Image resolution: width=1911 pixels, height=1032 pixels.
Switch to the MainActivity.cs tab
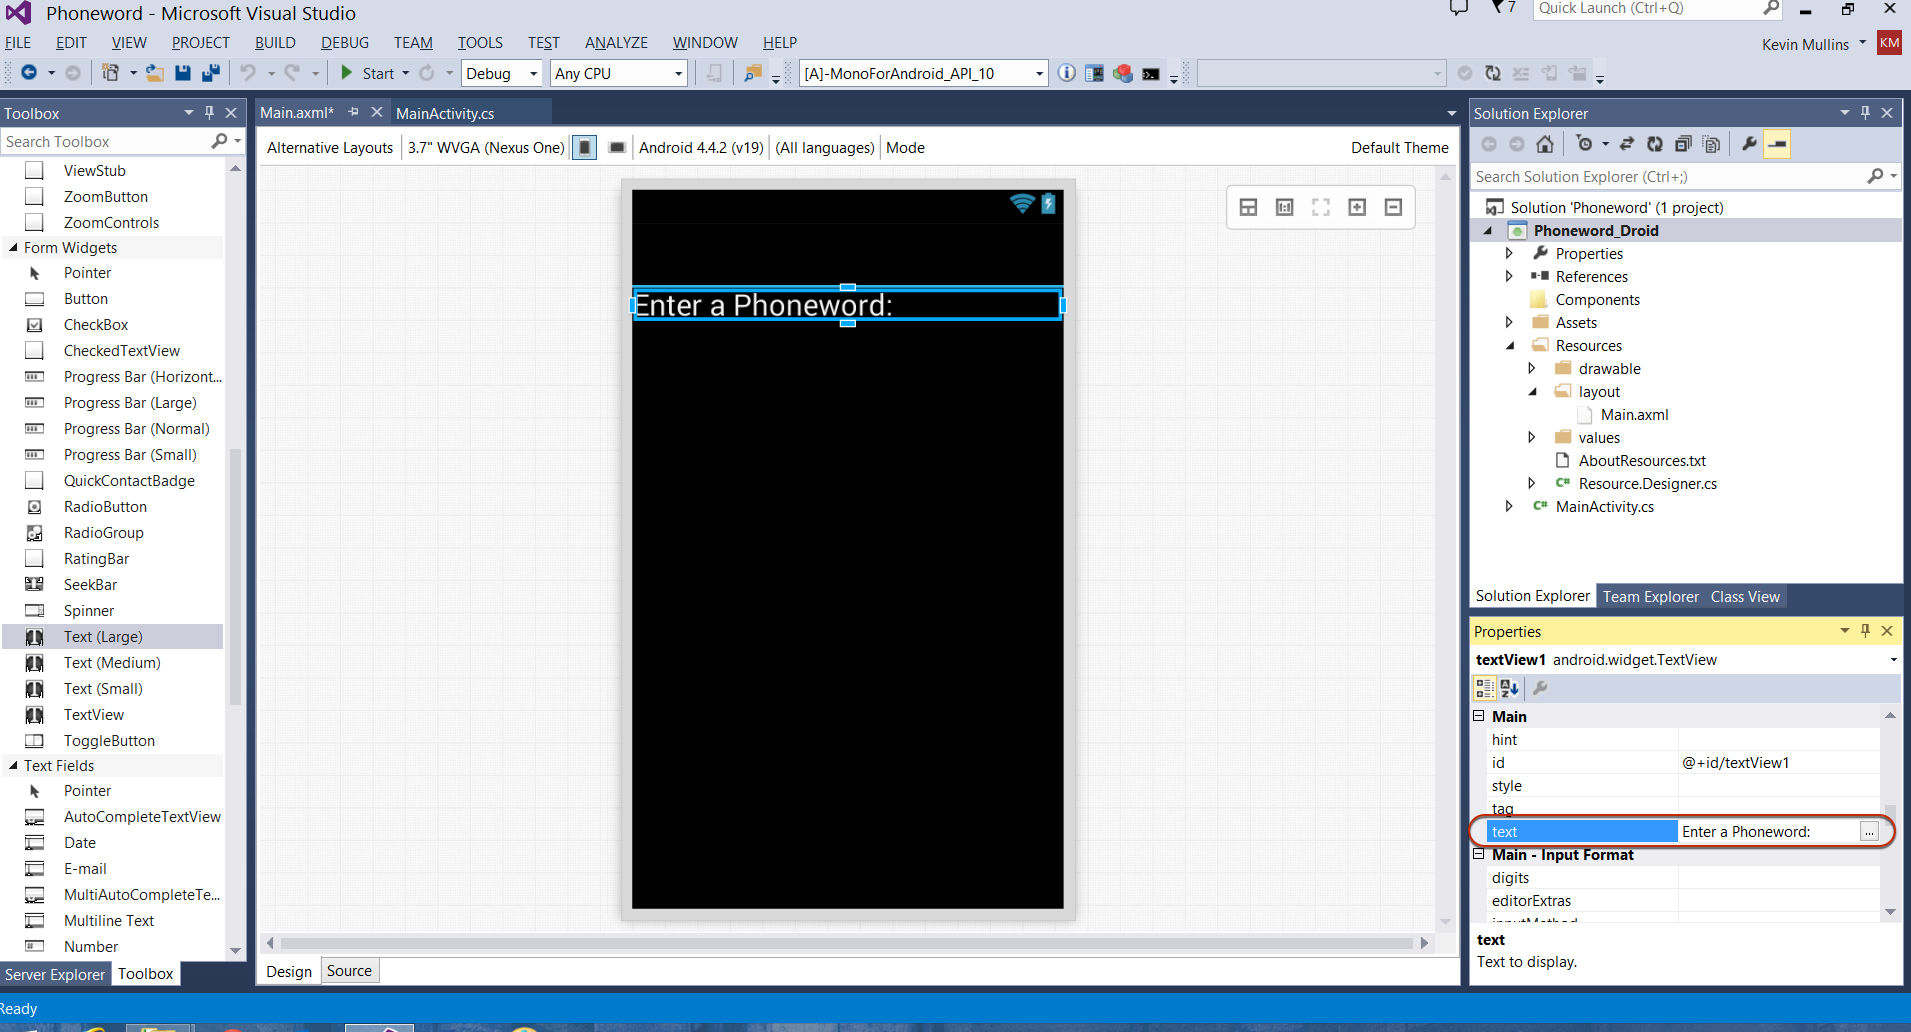tap(445, 113)
